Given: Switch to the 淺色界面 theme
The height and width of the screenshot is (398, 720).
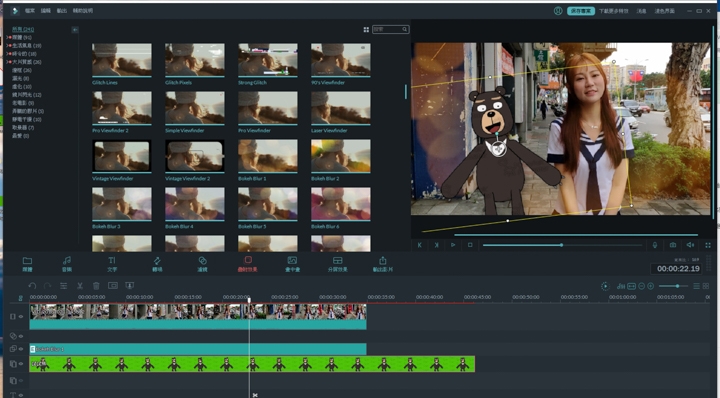Looking at the screenshot, I should pos(664,11).
